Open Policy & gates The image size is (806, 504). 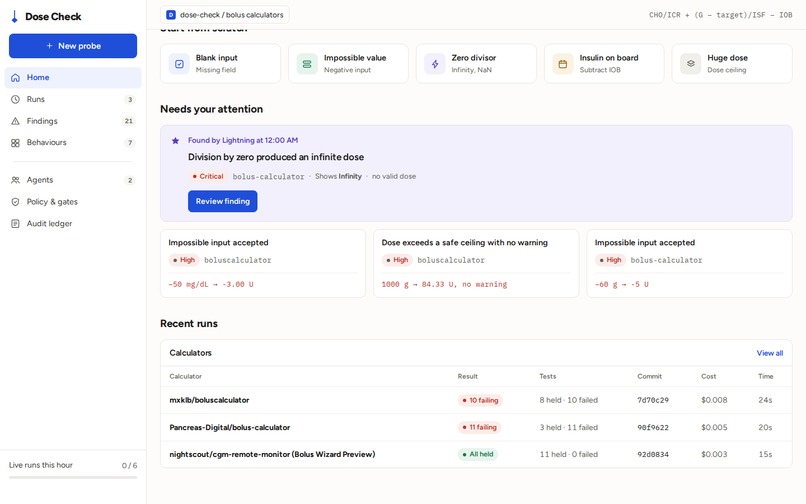[73, 202]
